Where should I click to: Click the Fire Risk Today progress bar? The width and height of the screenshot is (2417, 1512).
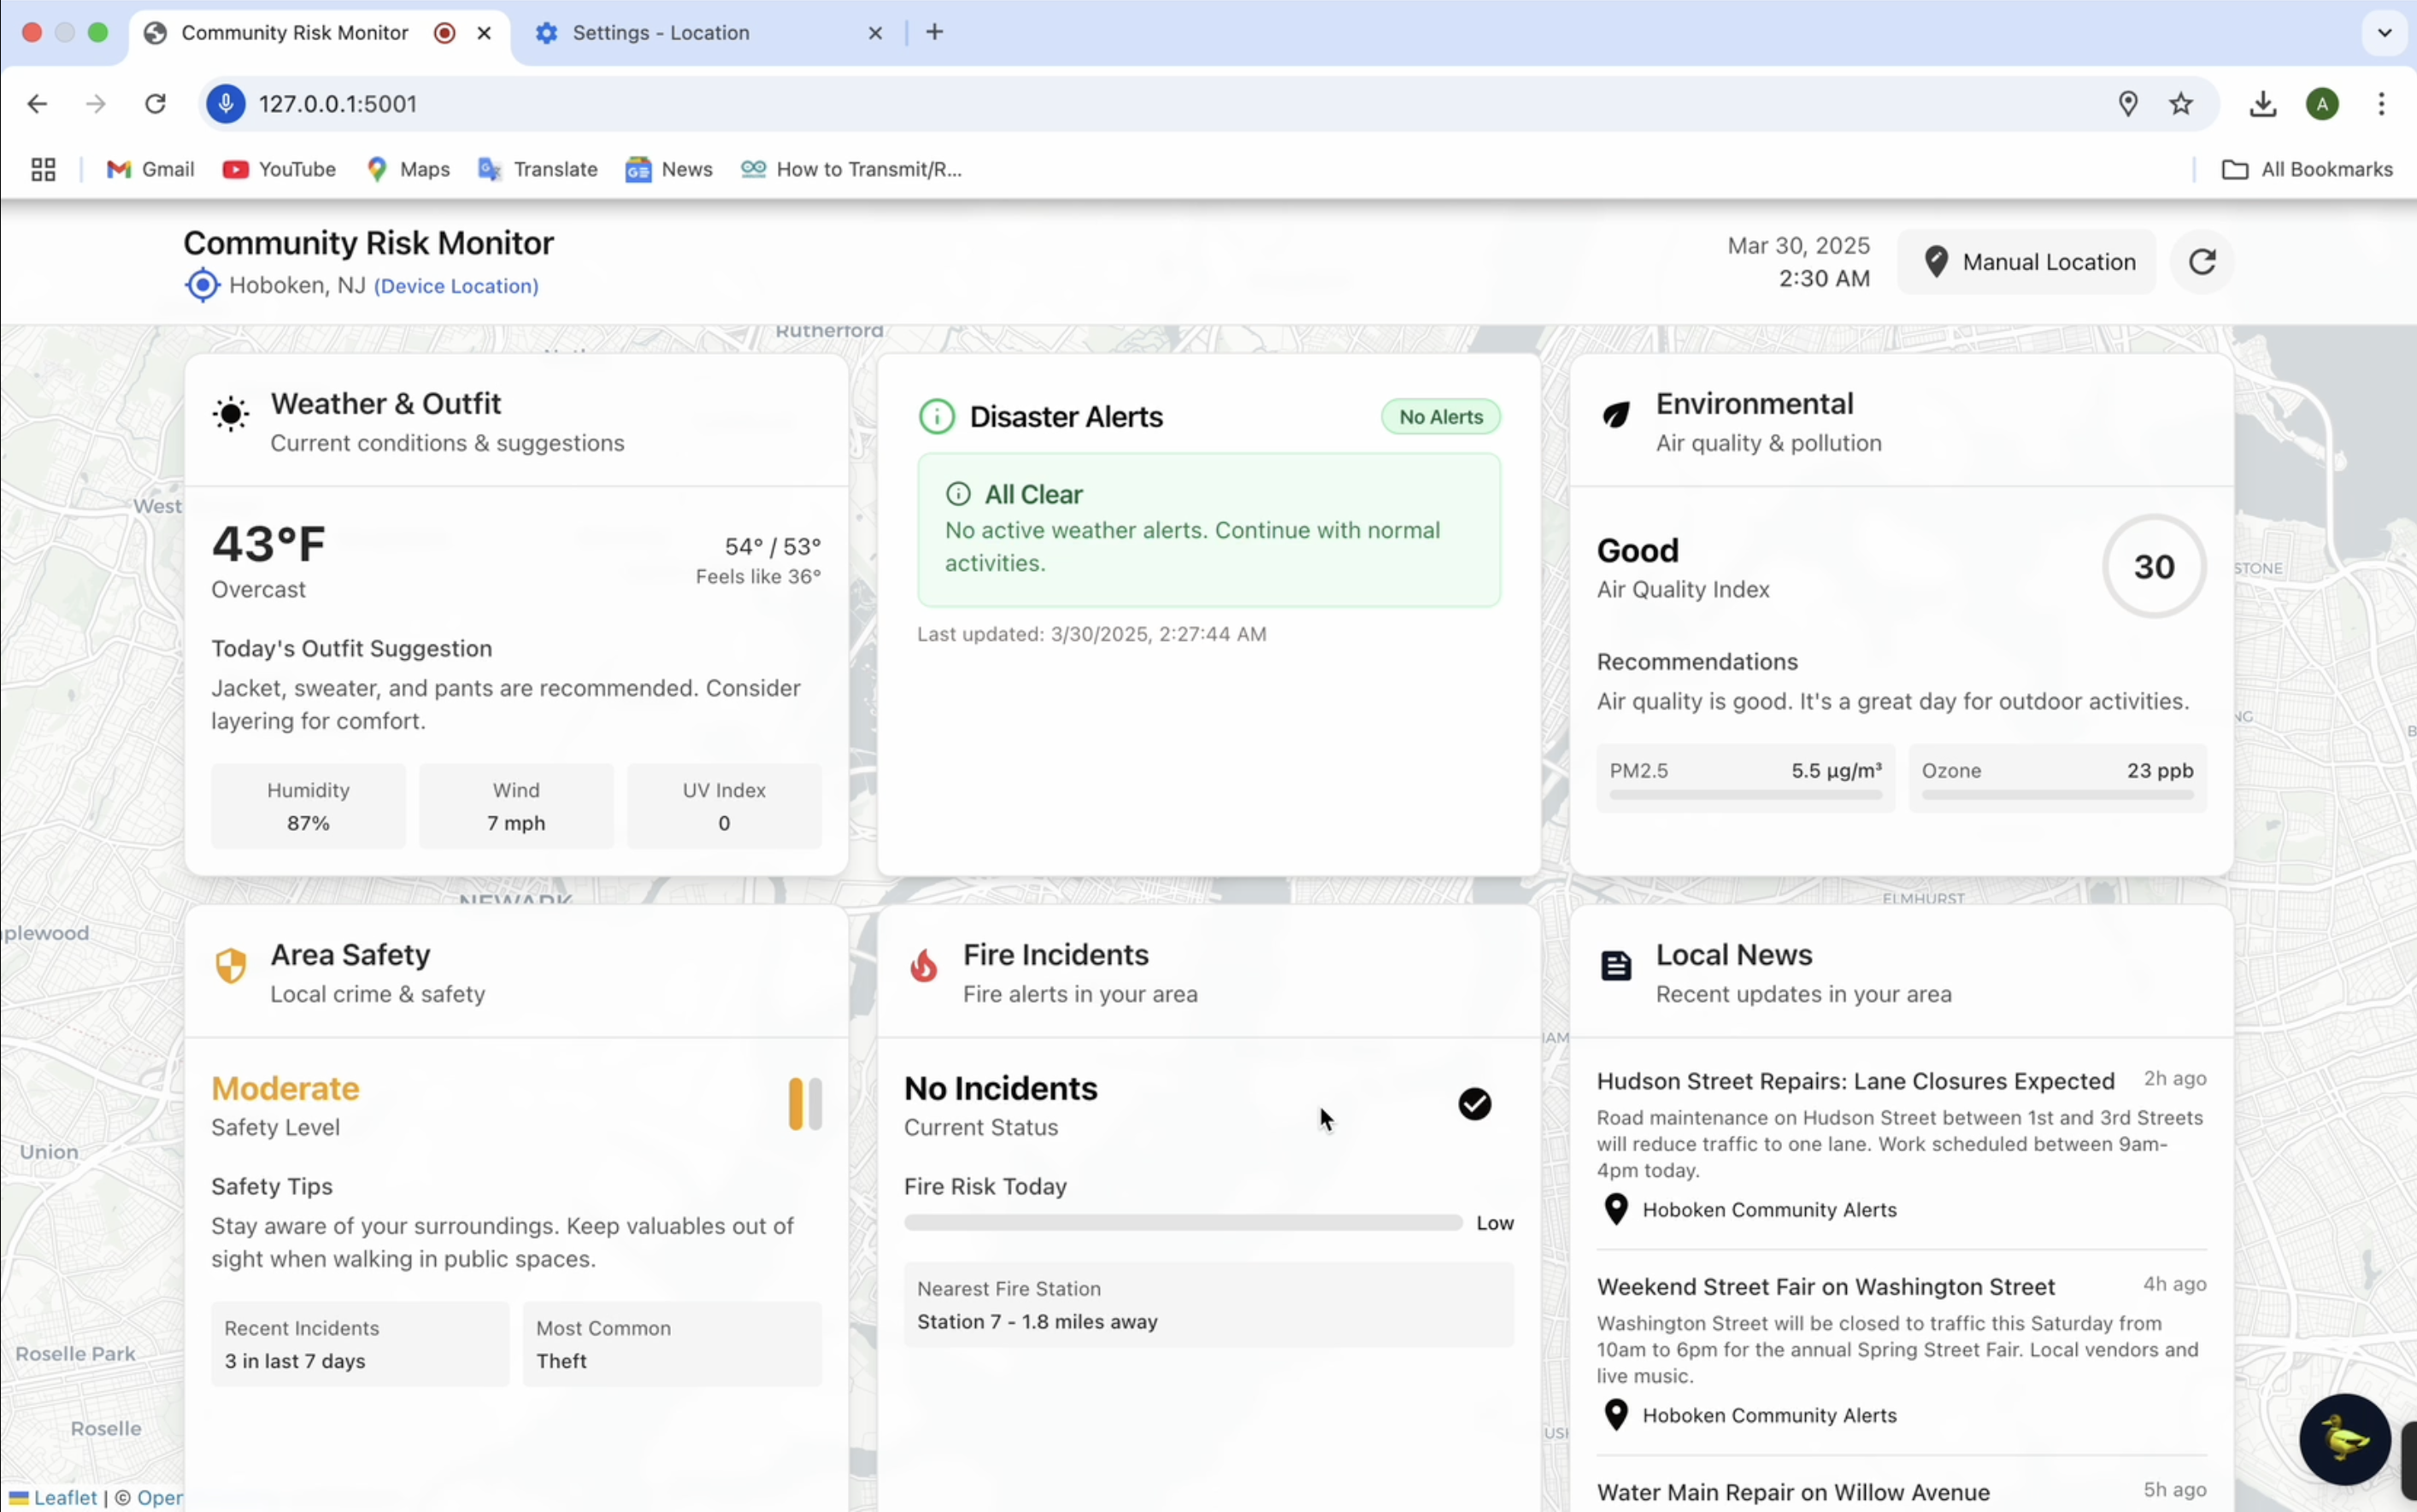(x=1182, y=1223)
